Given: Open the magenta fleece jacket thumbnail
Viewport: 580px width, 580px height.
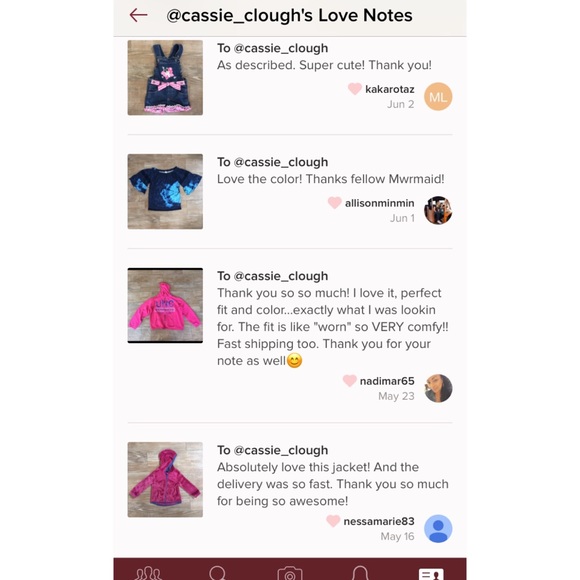Looking at the screenshot, I should (x=165, y=480).
